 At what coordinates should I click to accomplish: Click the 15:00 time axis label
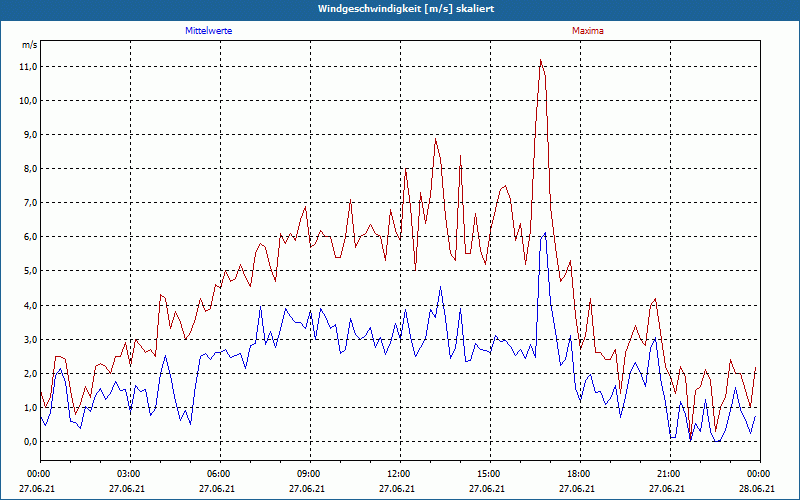[x=490, y=474]
